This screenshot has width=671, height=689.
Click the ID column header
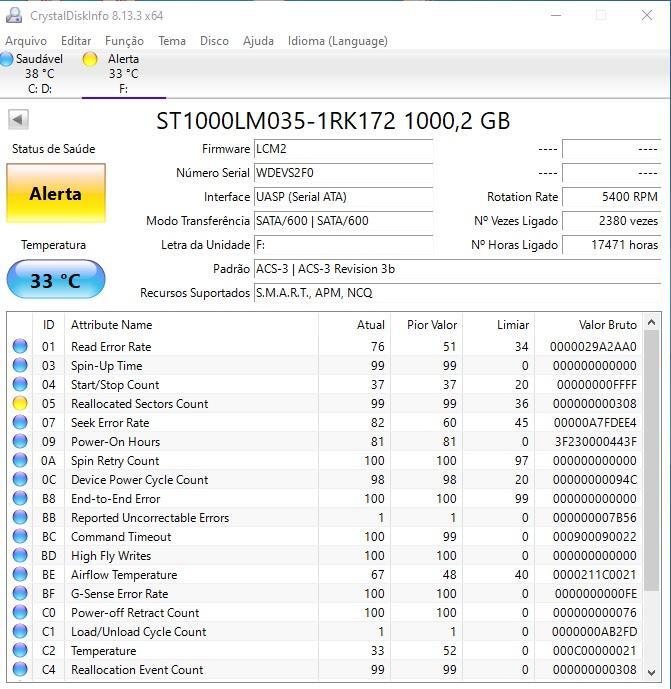click(x=48, y=325)
